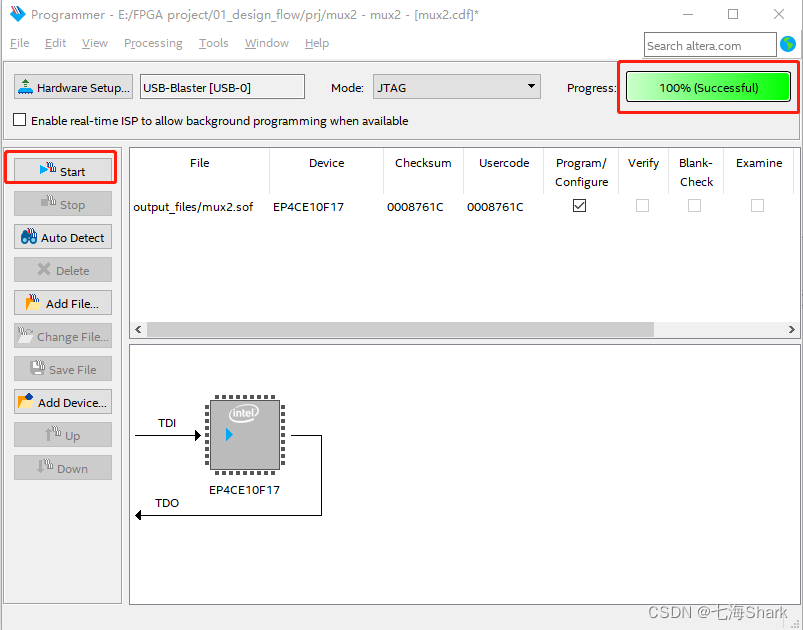Move the device Down in chain
This screenshot has width=803, height=630.
click(x=62, y=468)
